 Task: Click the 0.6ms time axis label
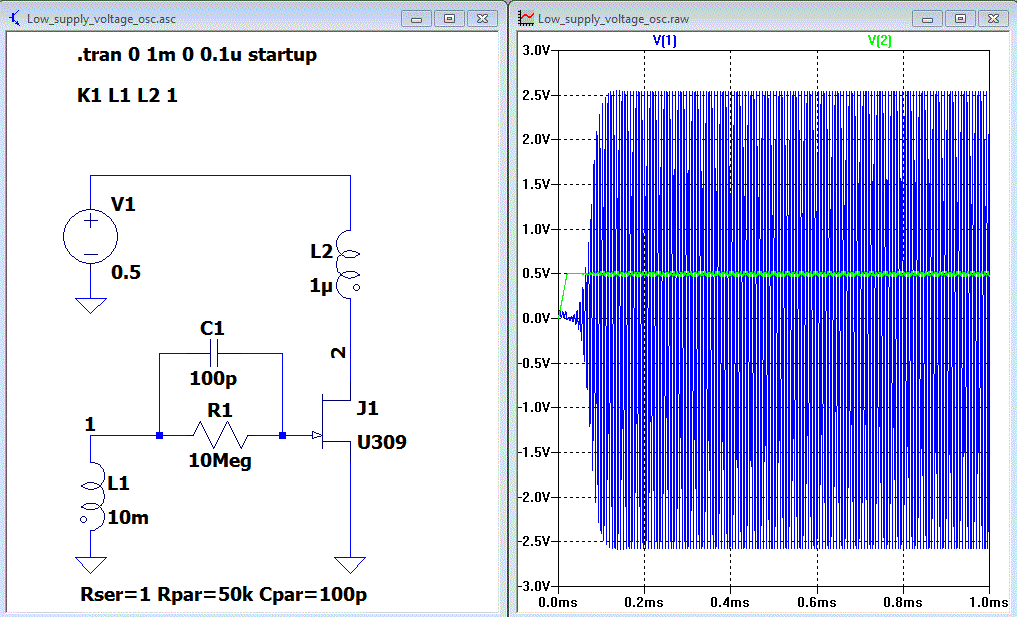(x=817, y=603)
